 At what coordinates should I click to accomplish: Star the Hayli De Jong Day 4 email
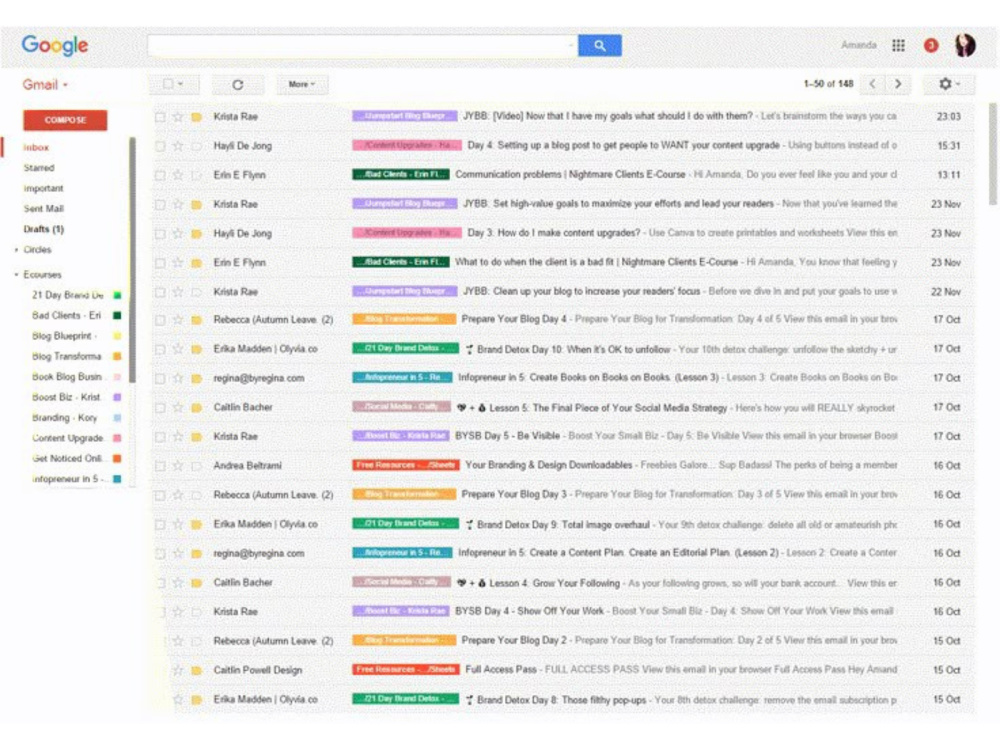coord(178,146)
